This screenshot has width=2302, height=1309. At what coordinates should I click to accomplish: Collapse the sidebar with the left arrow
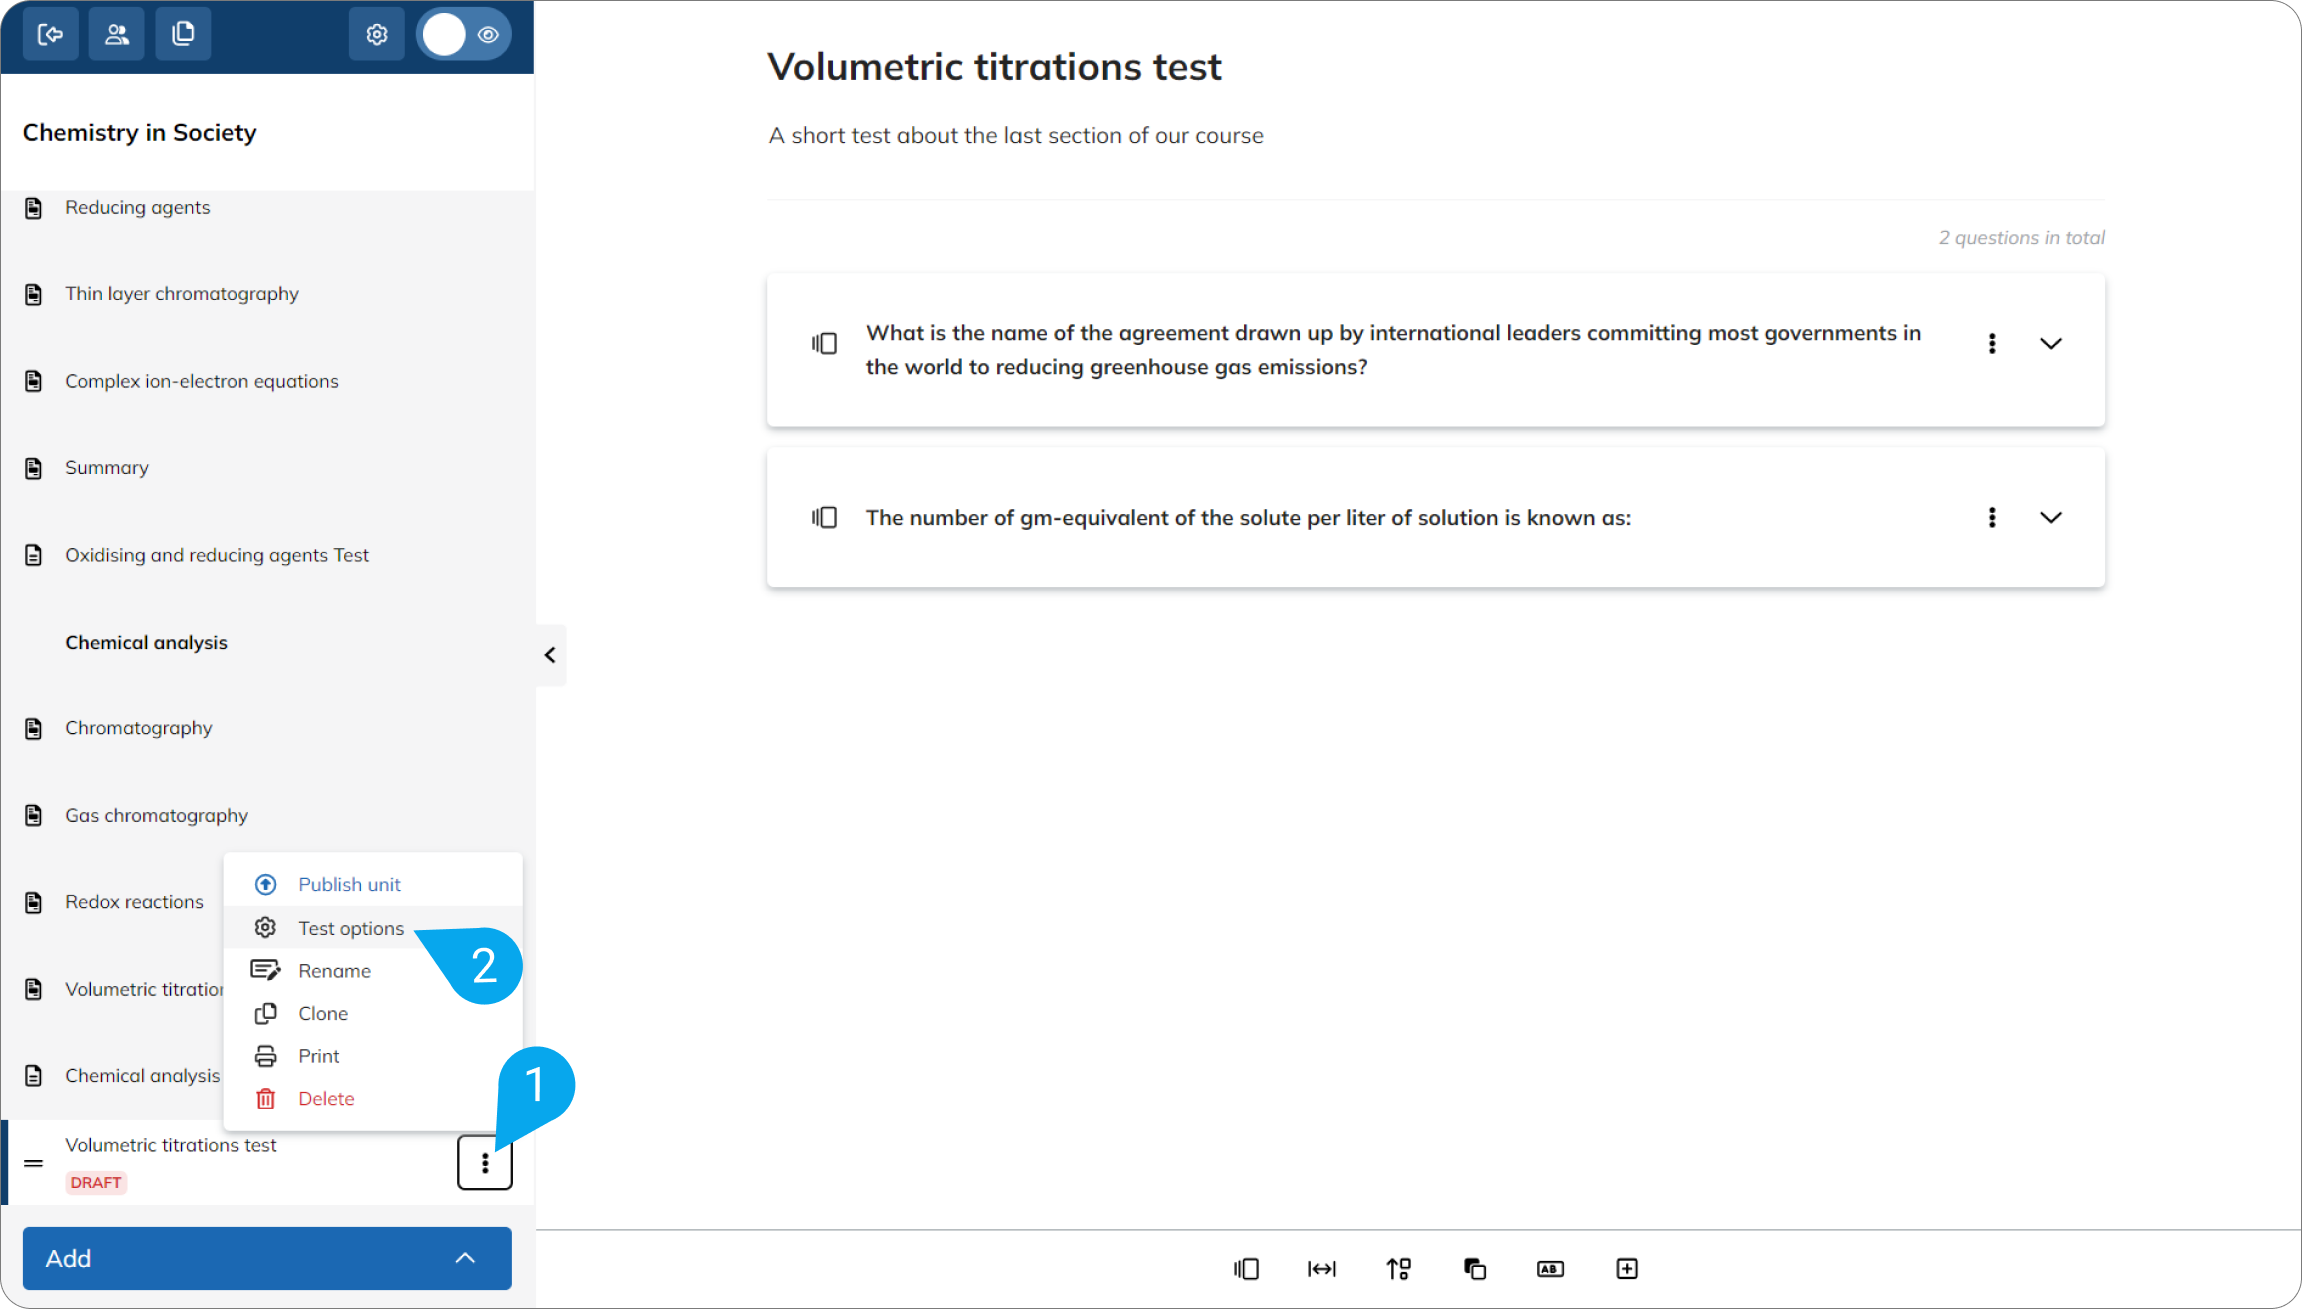pyautogui.click(x=550, y=655)
